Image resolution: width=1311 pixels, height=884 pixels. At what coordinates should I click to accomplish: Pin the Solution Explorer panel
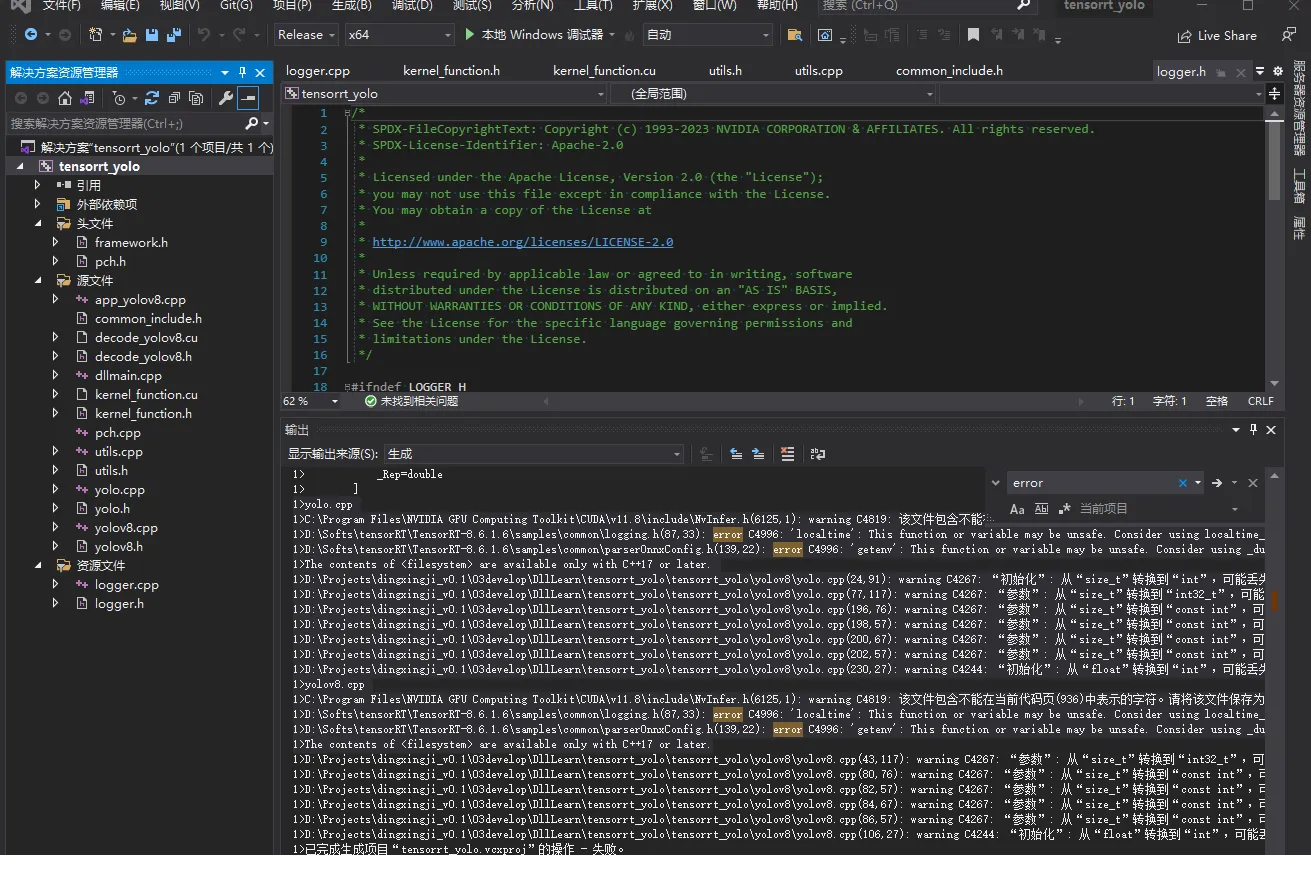(x=242, y=73)
